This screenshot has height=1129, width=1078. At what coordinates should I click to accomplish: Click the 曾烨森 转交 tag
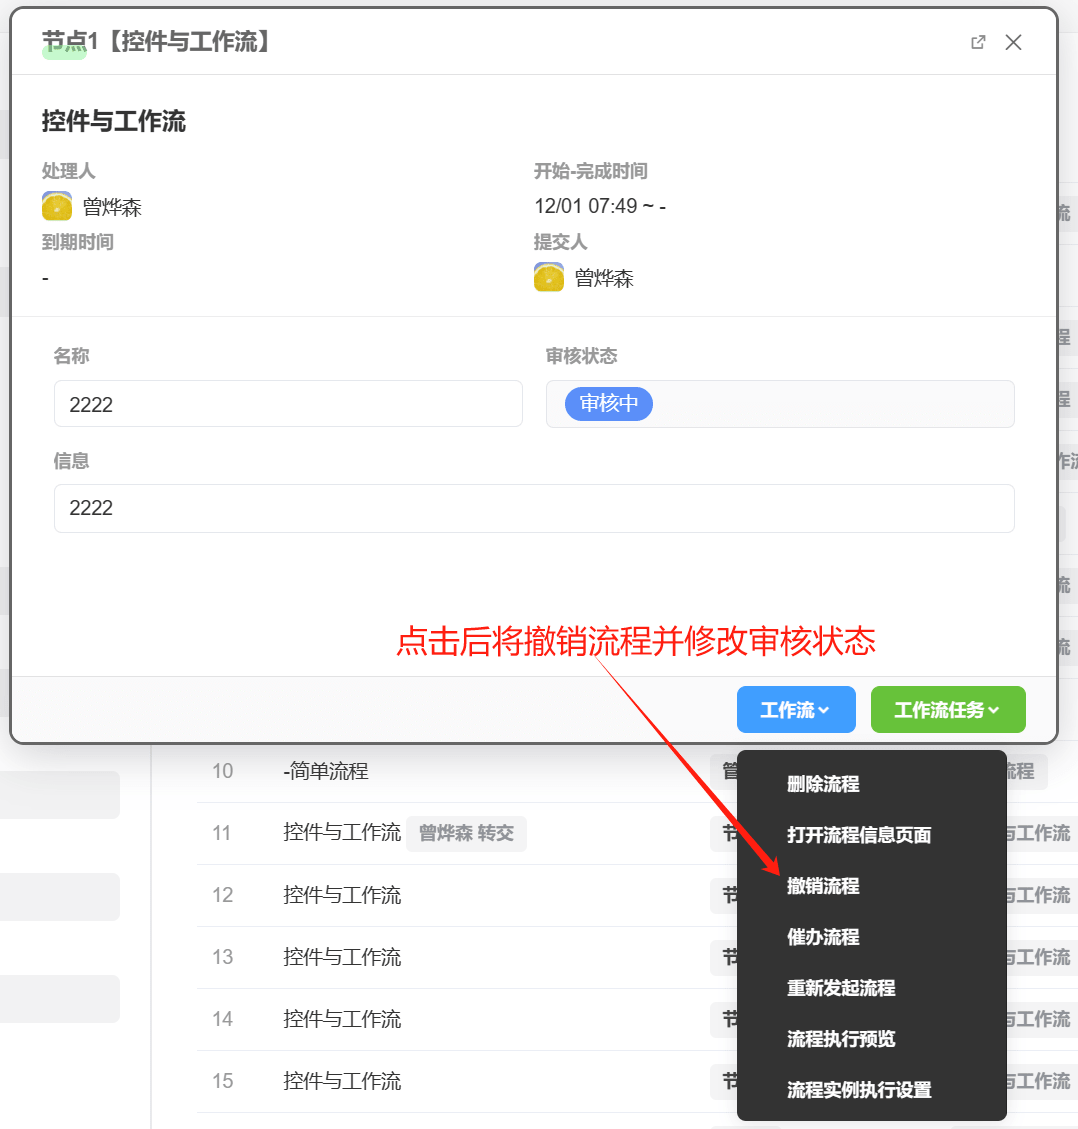pos(466,833)
